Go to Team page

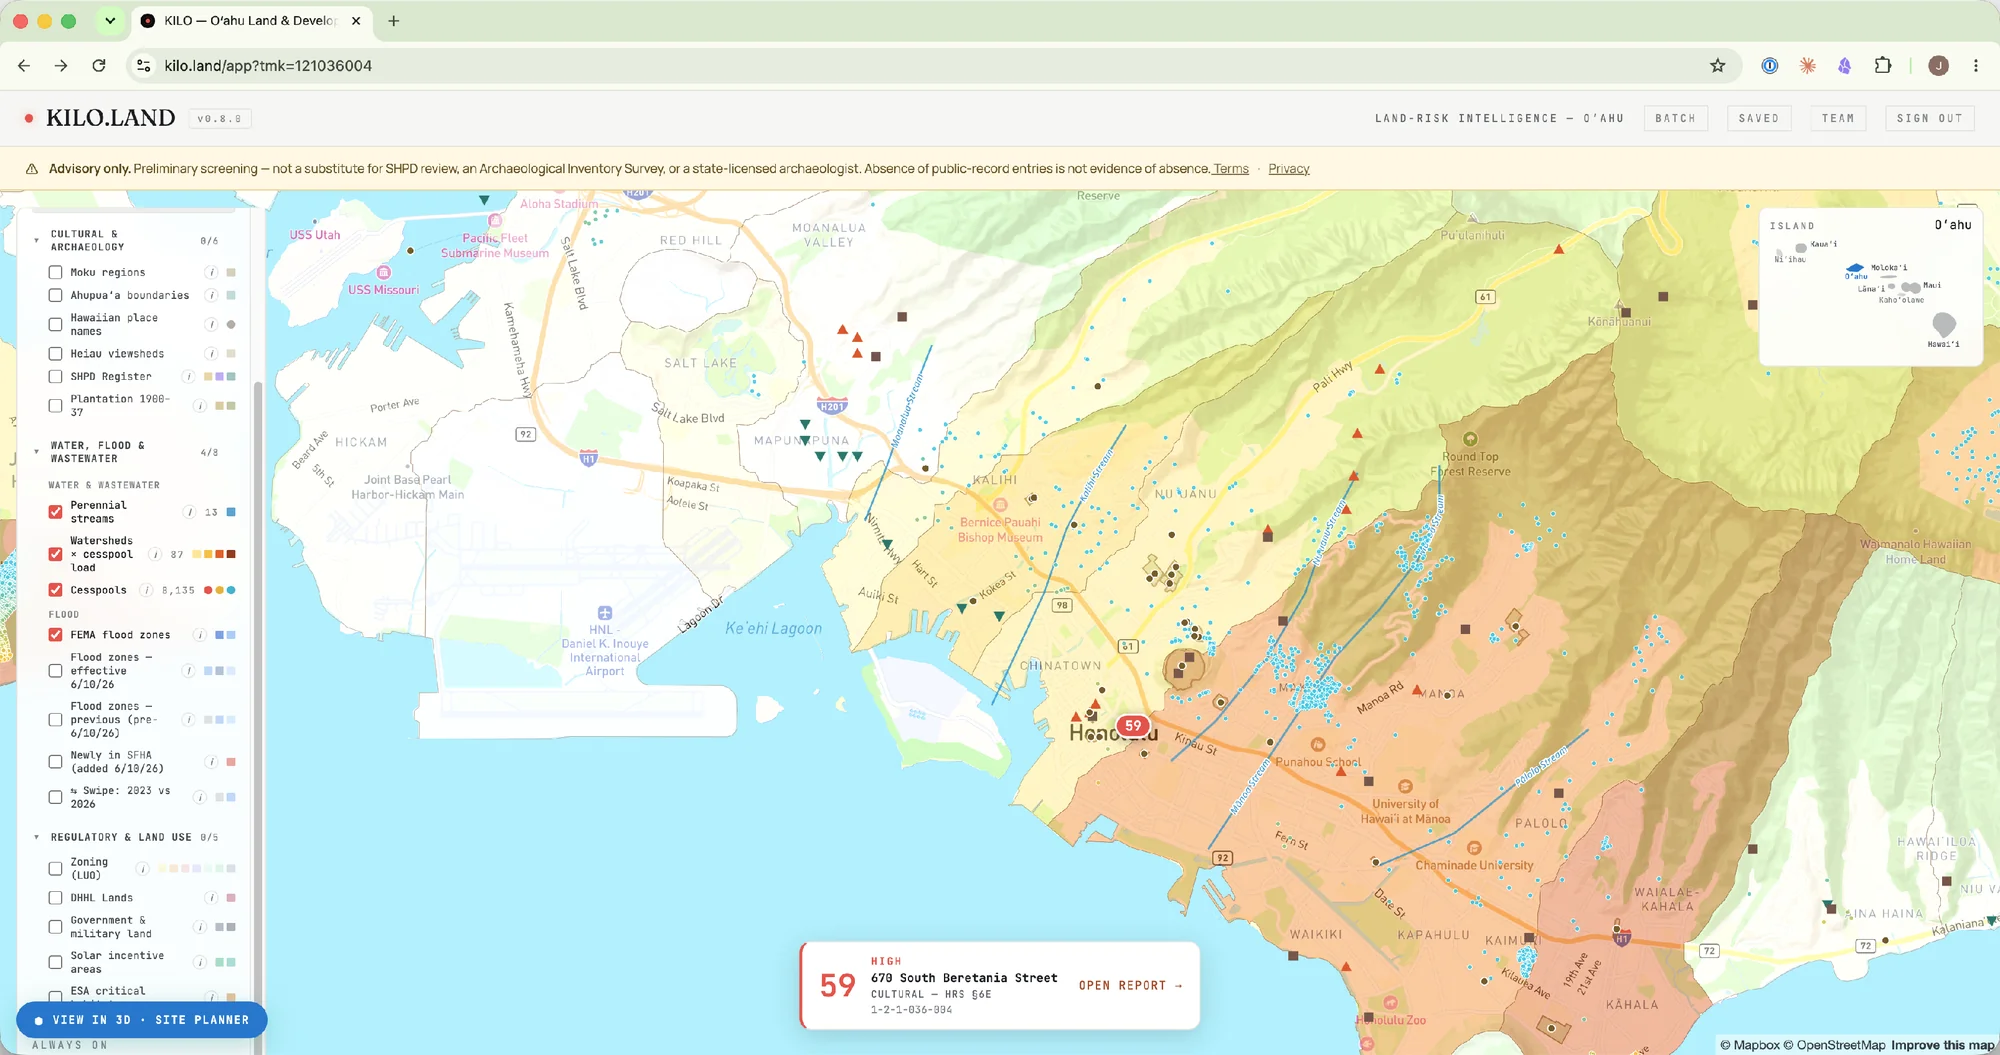coord(1837,118)
